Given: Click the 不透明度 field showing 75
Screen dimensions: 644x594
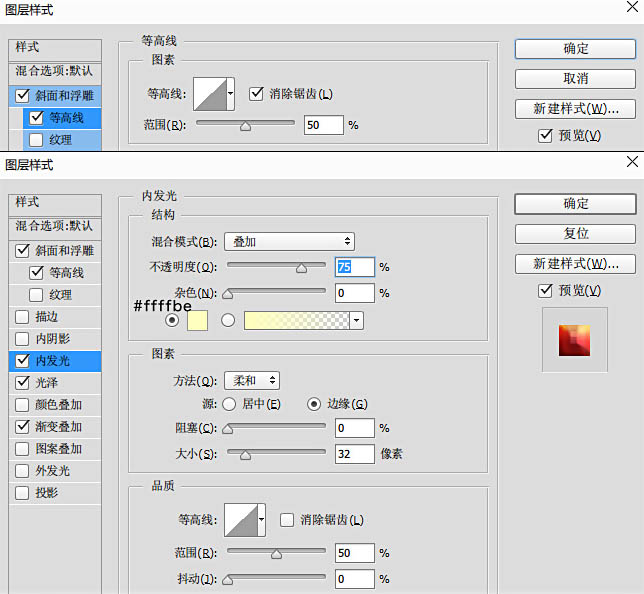Looking at the screenshot, I should click(x=355, y=267).
